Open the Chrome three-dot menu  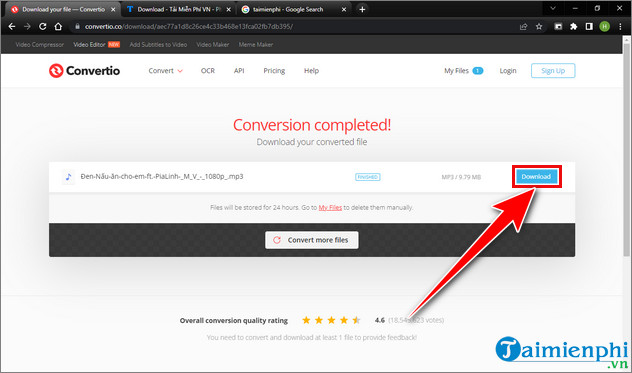[x=620, y=27]
